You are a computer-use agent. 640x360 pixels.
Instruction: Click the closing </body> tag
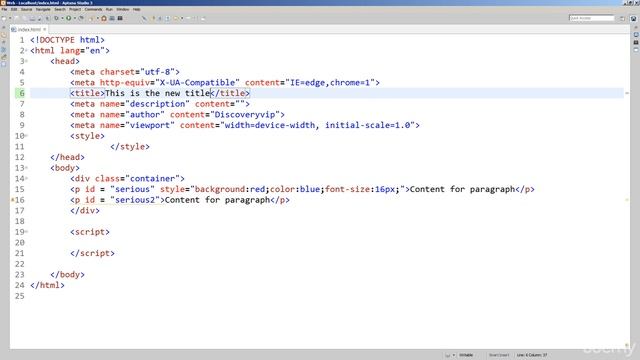click(67, 275)
